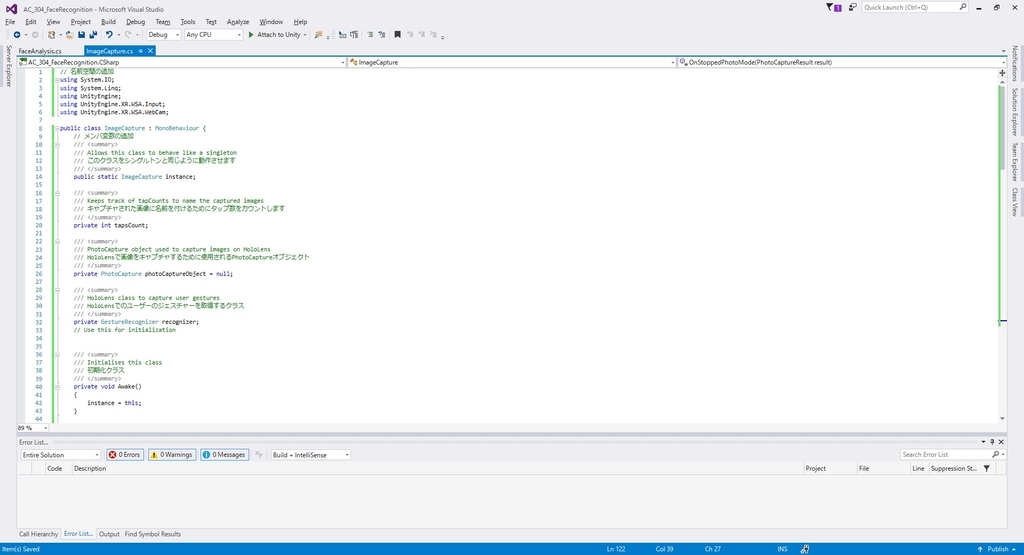Open the Team Explorer side tab
Screen dimensions: 1024x555
click(x=1015, y=162)
